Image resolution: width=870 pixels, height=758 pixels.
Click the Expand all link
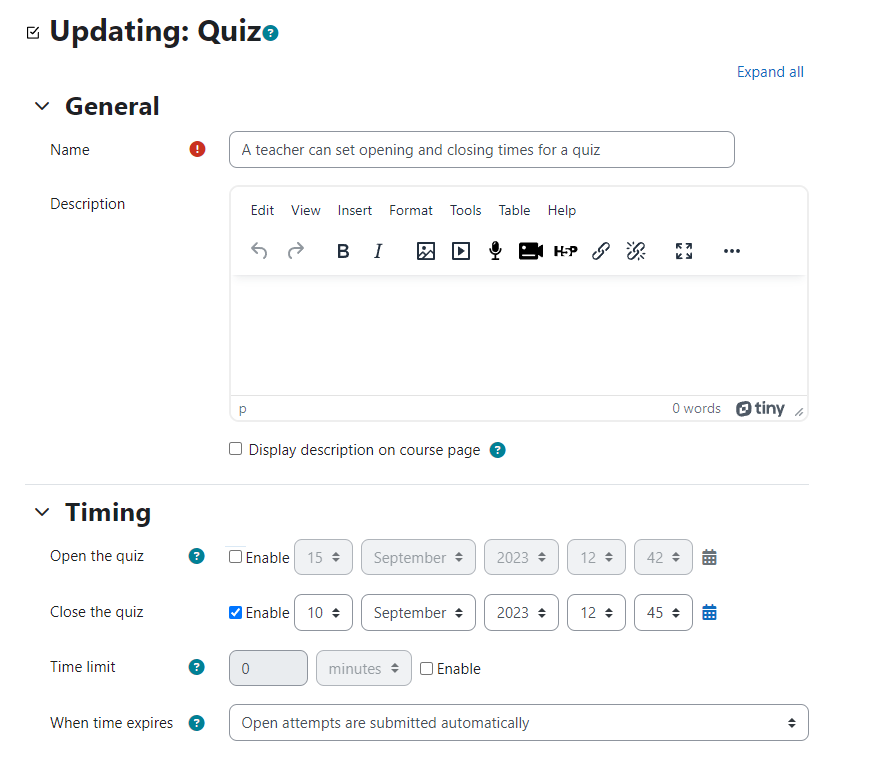pos(770,72)
